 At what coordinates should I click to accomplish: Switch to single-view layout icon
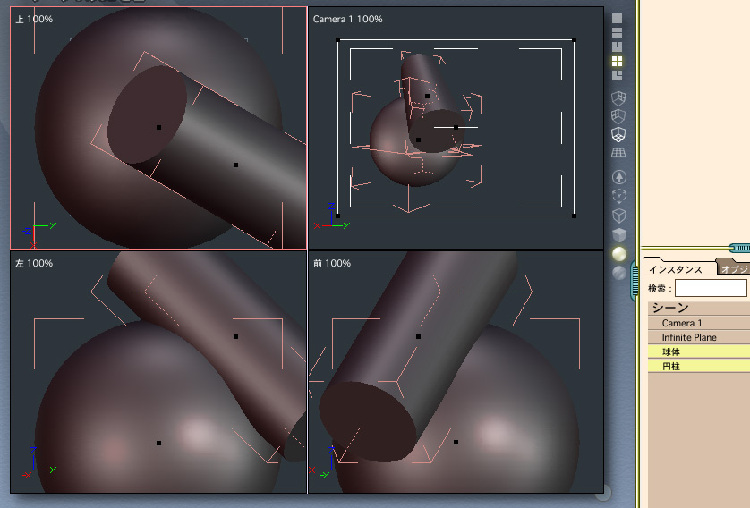(618, 18)
